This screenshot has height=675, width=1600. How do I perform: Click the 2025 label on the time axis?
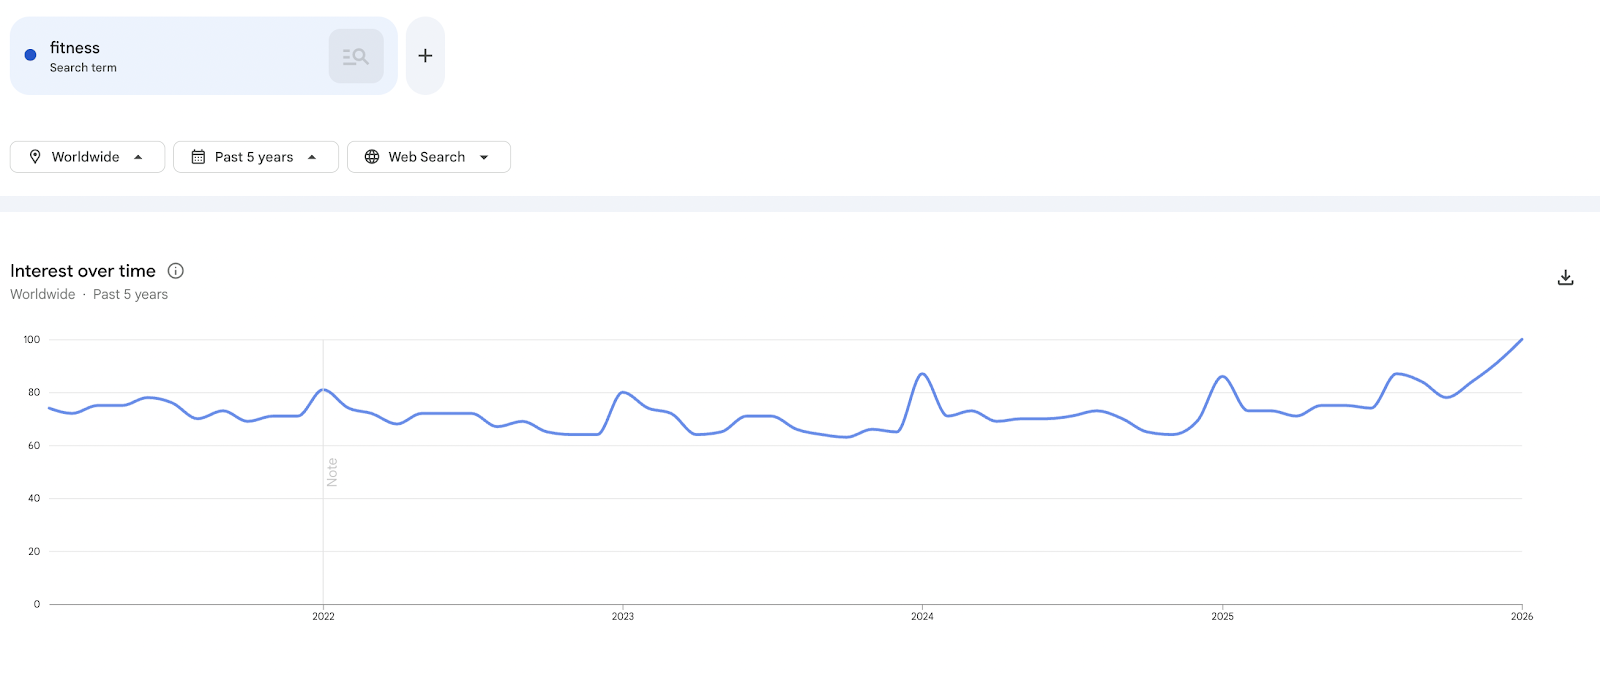pyautogui.click(x=1222, y=616)
